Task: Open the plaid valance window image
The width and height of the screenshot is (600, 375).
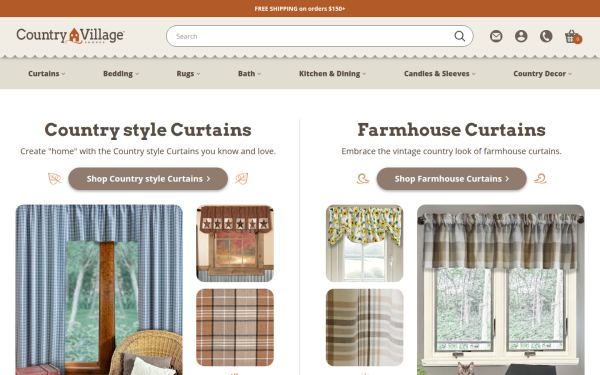Action: (x=501, y=290)
